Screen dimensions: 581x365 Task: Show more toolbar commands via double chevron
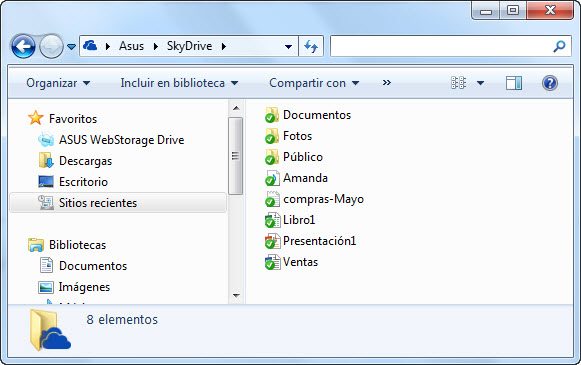(x=386, y=83)
